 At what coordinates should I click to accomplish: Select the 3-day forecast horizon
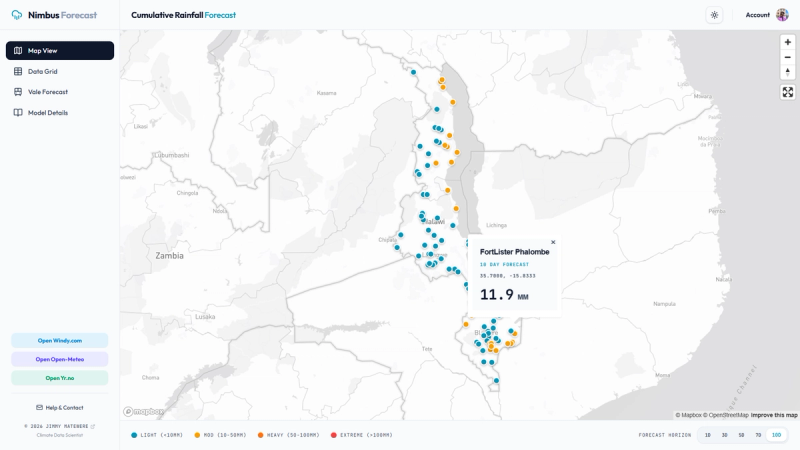724,435
